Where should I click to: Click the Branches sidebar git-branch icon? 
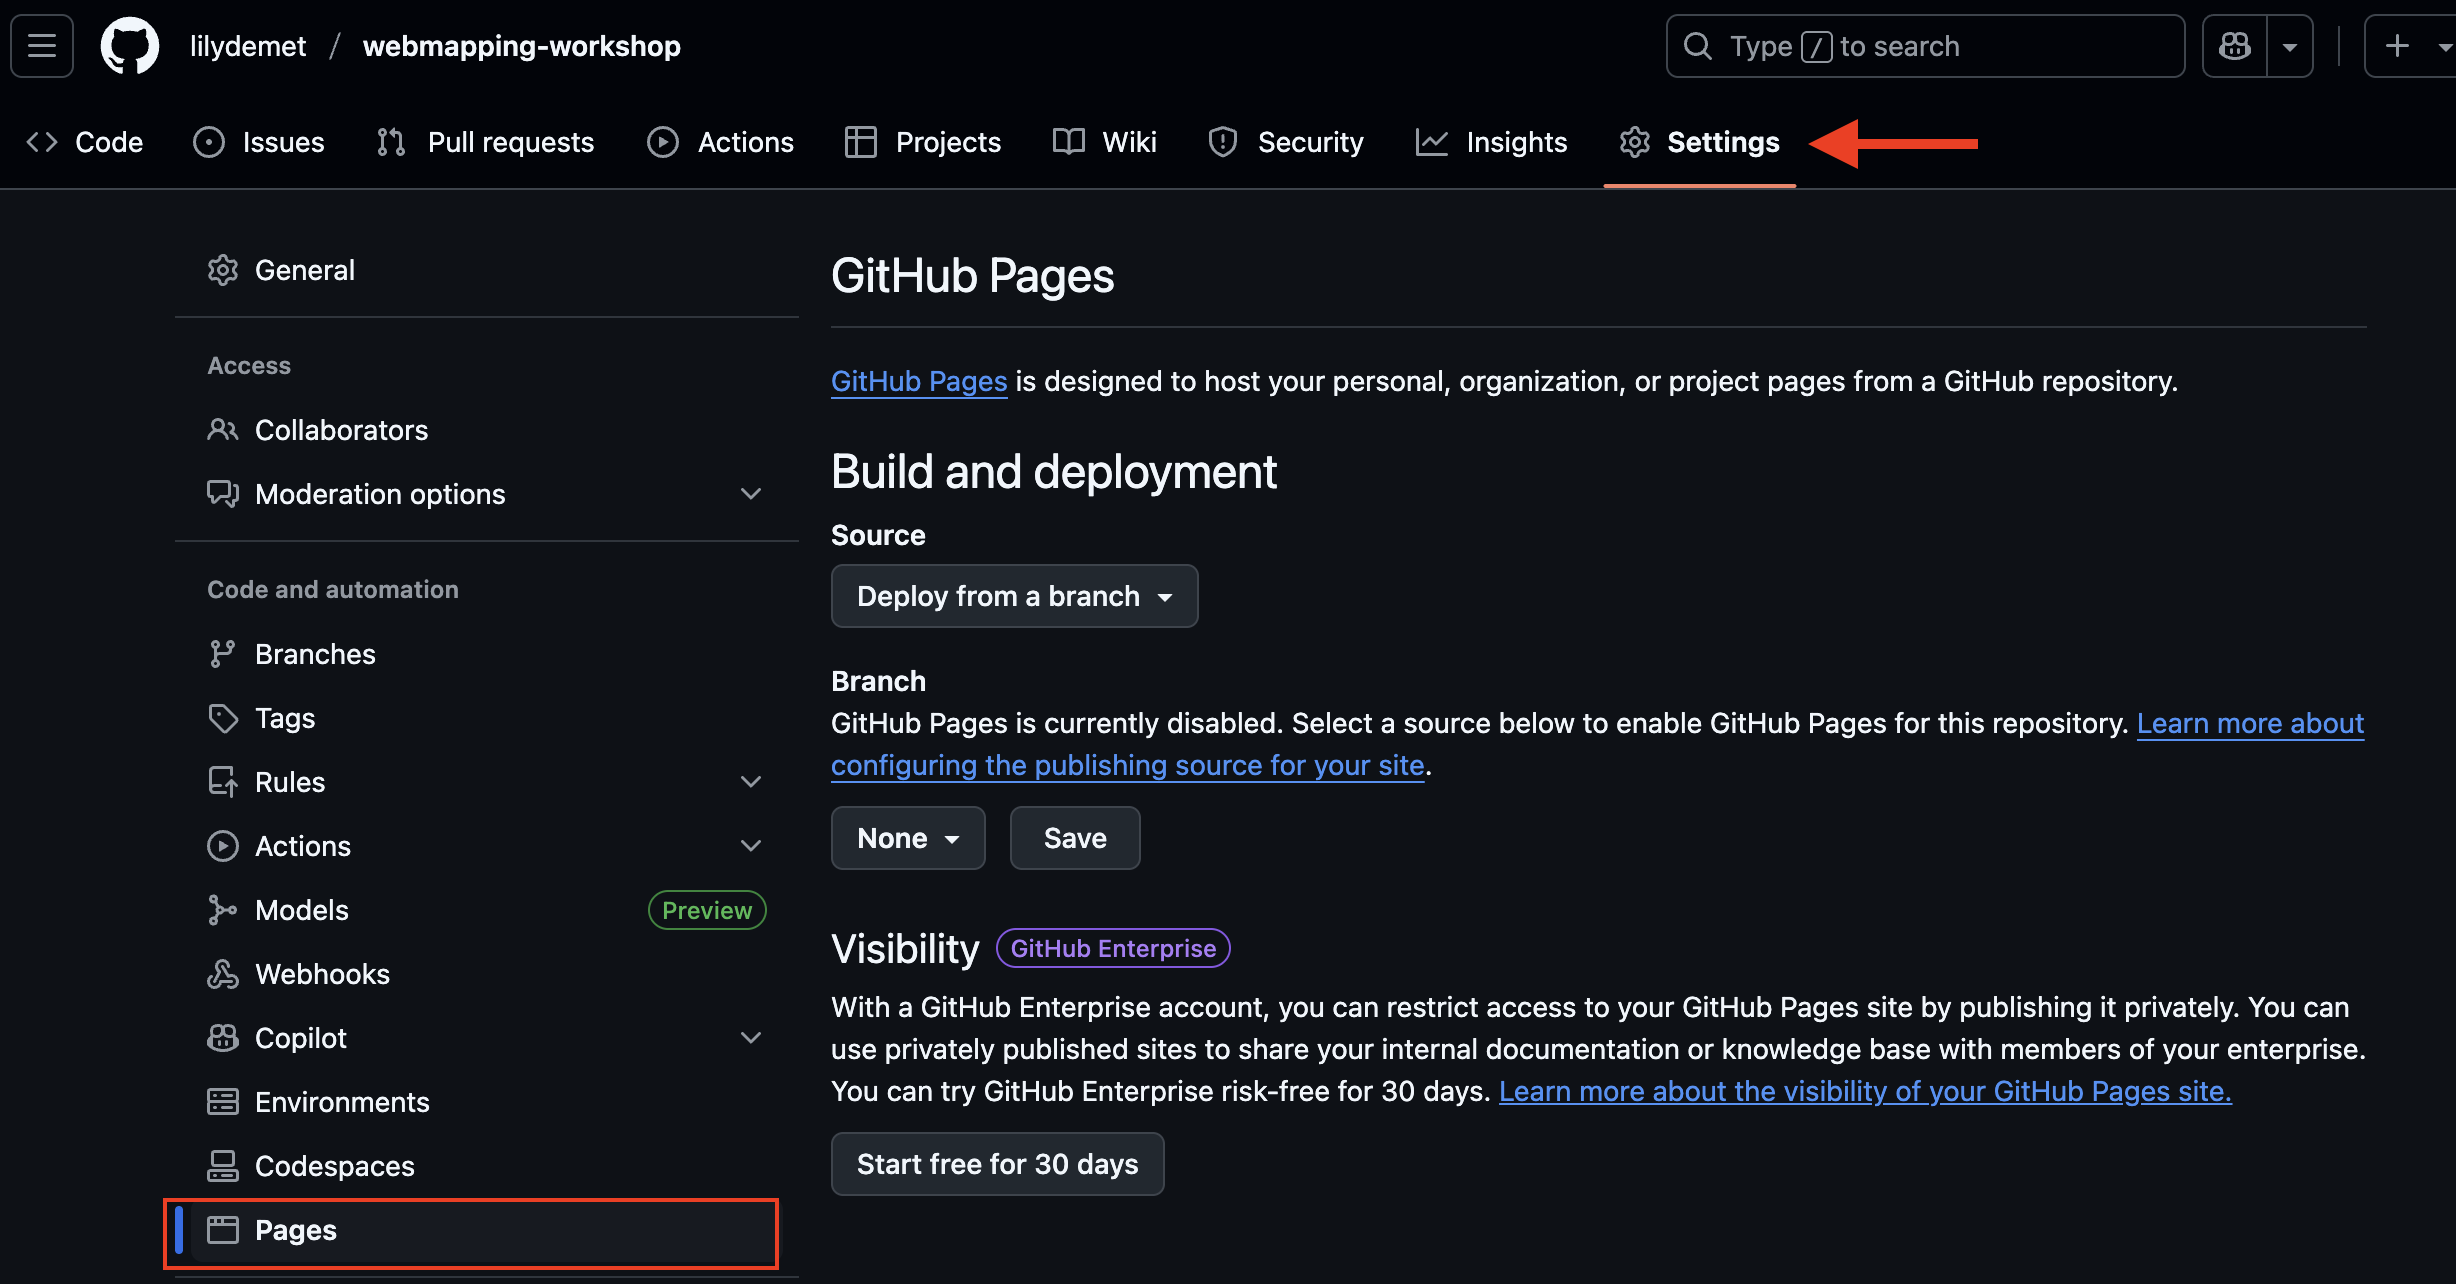click(223, 654)
